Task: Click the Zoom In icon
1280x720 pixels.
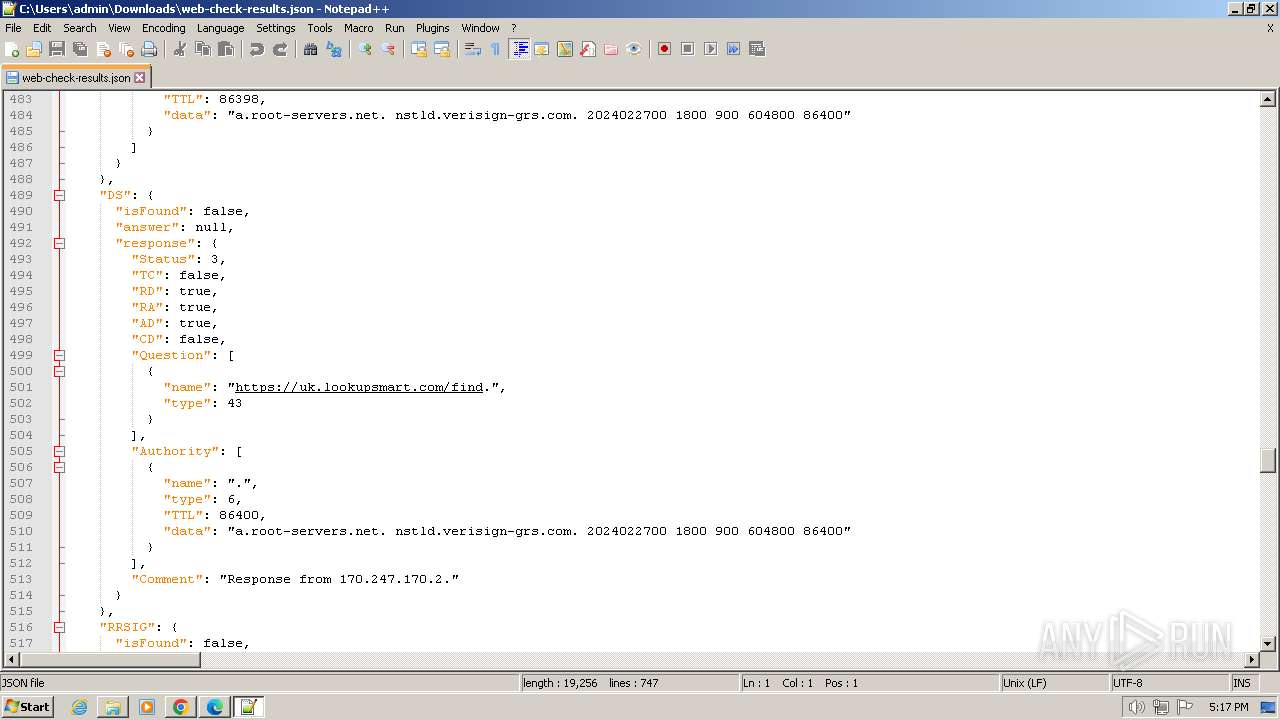Action: (x=365, y=49)
